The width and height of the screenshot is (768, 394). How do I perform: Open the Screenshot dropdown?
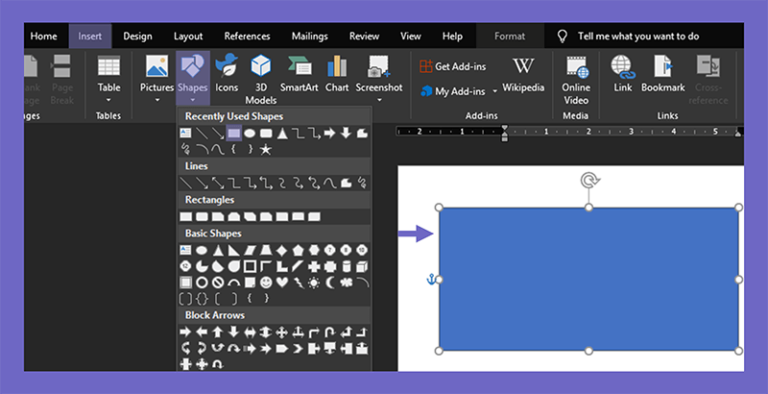379,100
